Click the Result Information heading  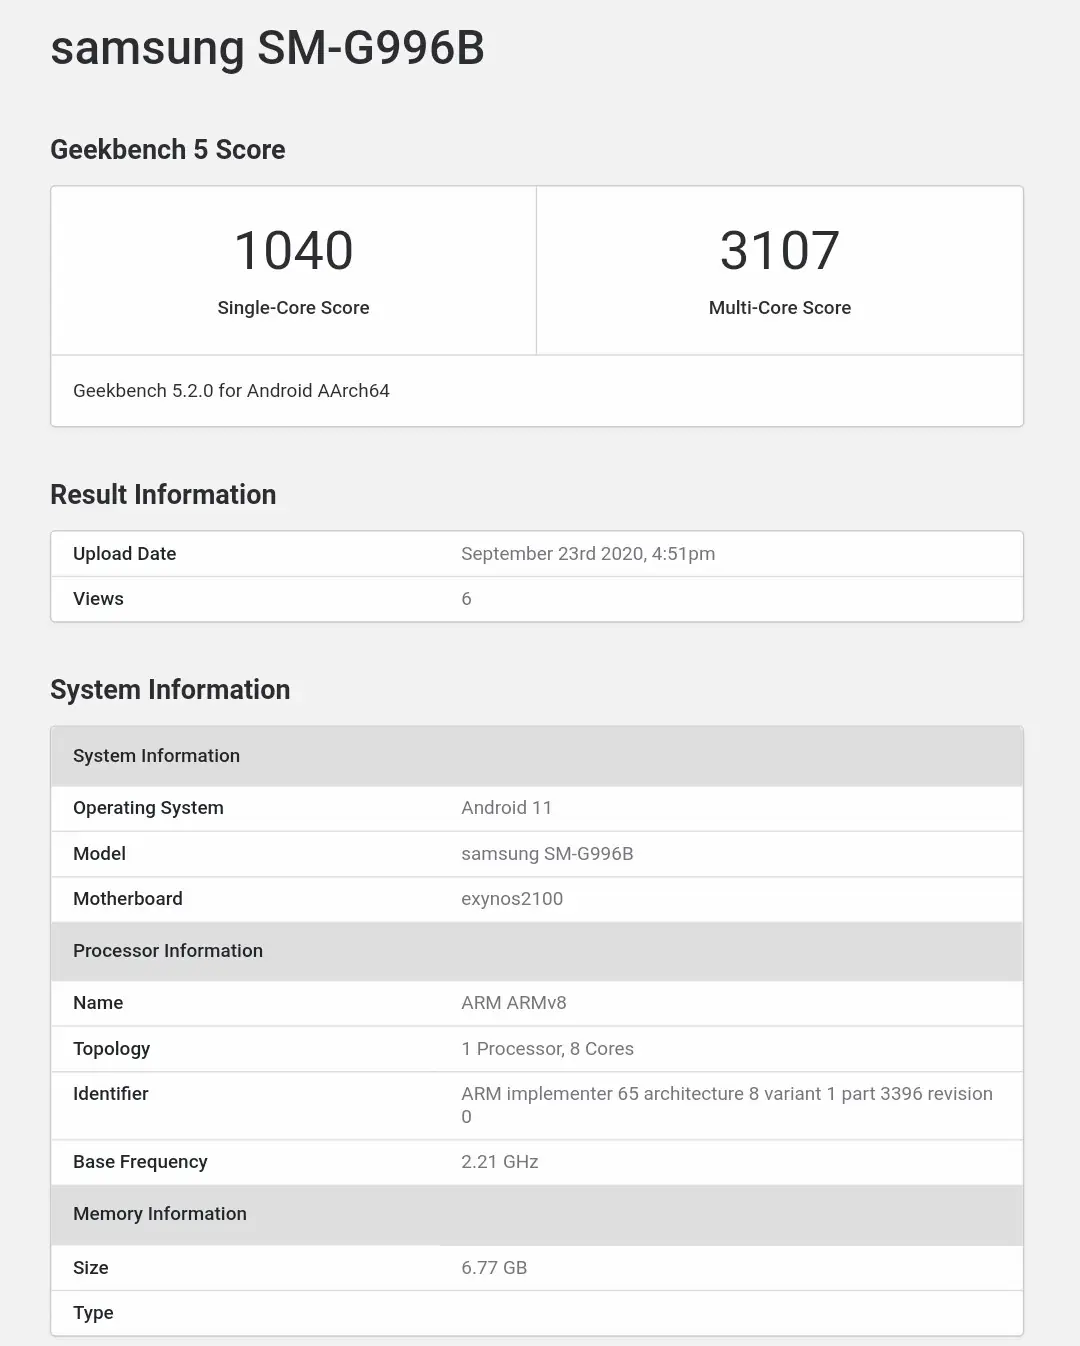(x=163, y=495)
